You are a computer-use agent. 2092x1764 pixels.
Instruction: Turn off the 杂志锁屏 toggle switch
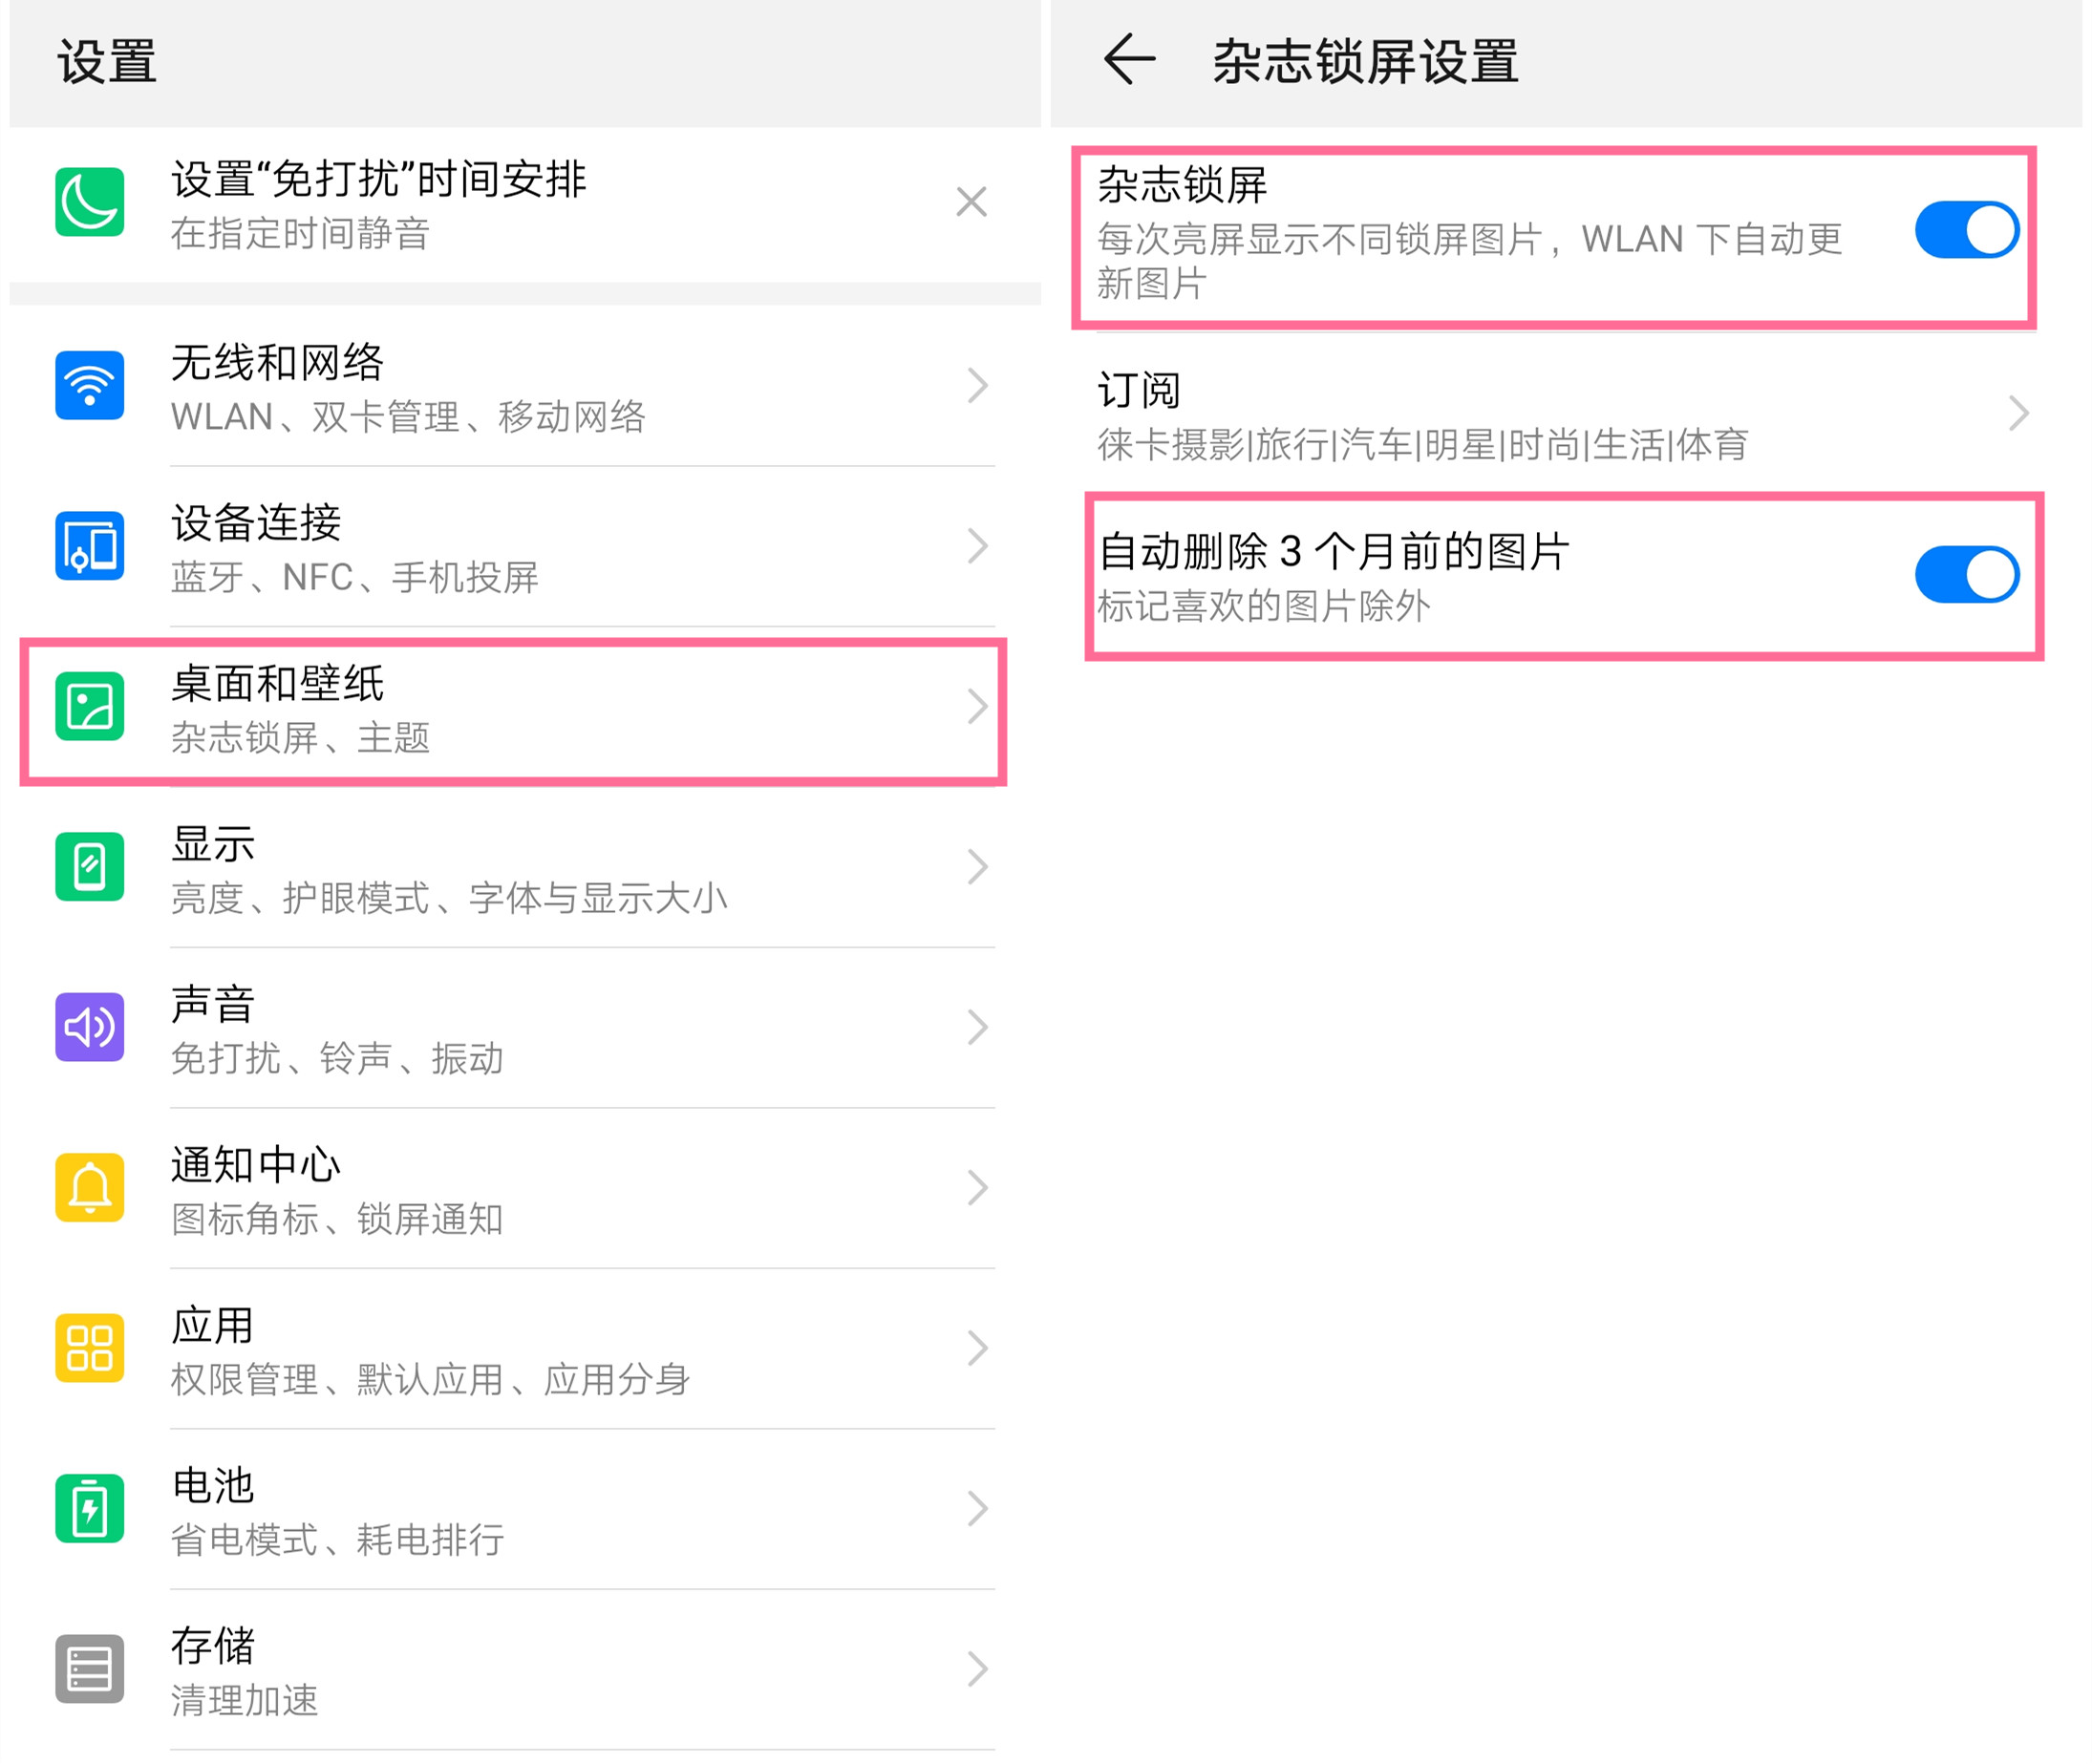coord(1966,230)
